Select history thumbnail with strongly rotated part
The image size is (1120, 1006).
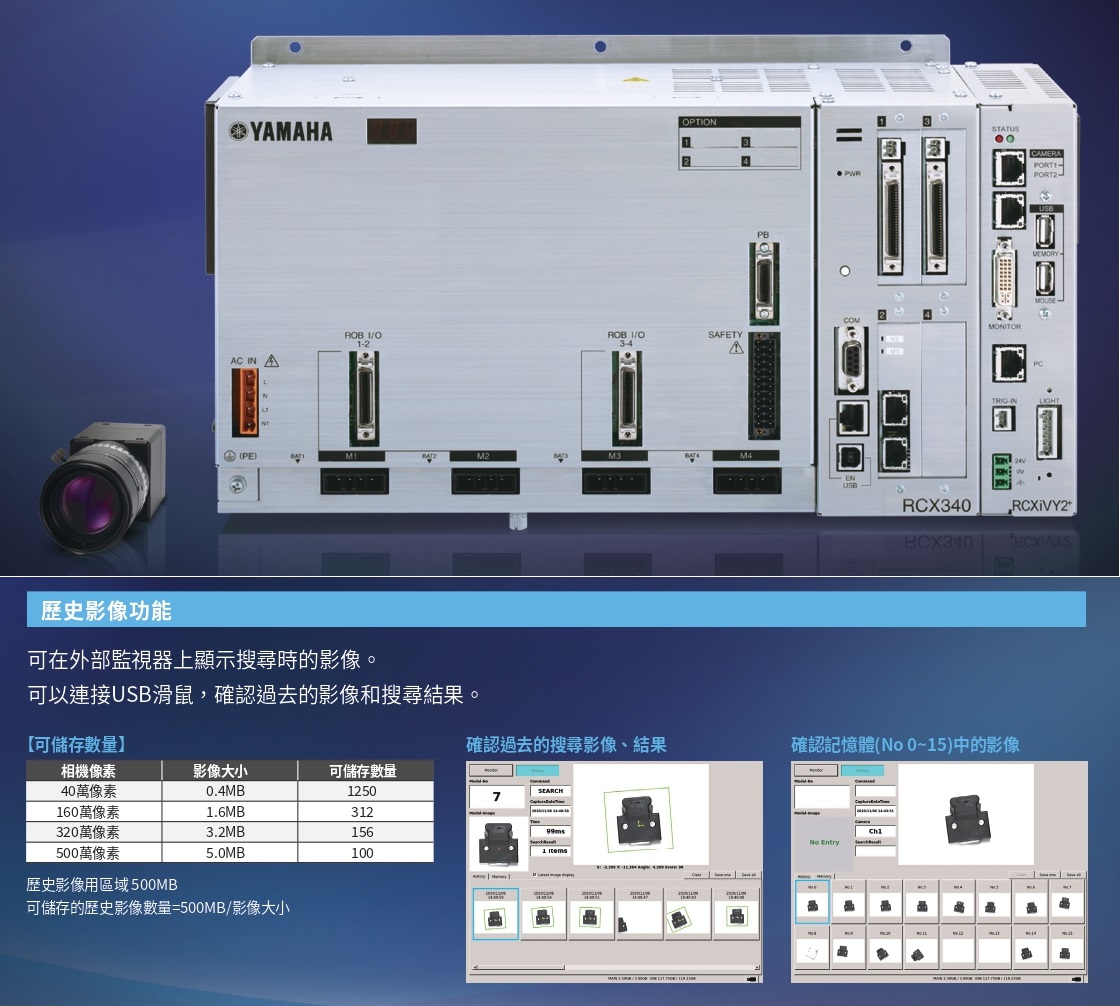(x=688, y=914)
